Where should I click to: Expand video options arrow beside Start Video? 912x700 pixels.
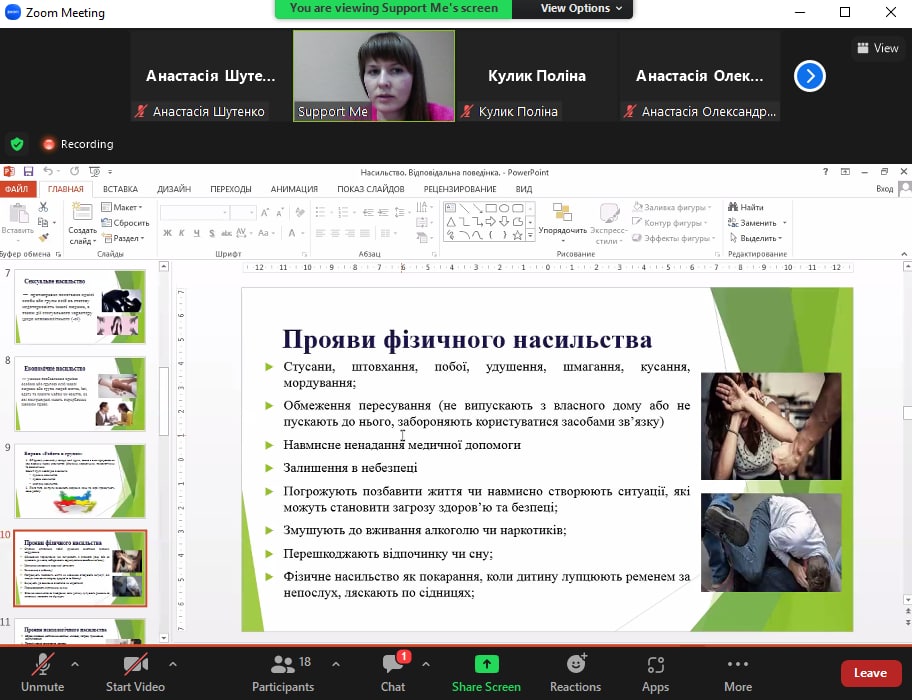coord(172,662)
